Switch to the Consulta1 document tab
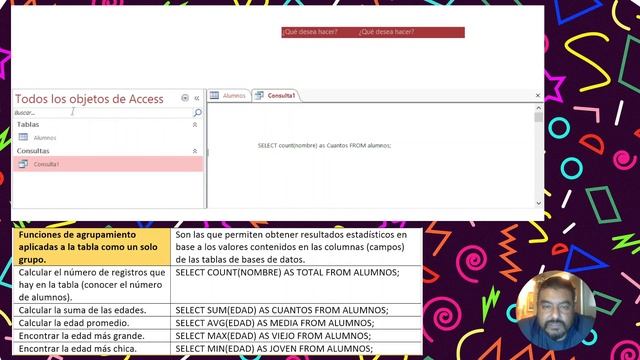Viewport: 640px width, 360px height. pyautogui.click(x=276, y=96)
